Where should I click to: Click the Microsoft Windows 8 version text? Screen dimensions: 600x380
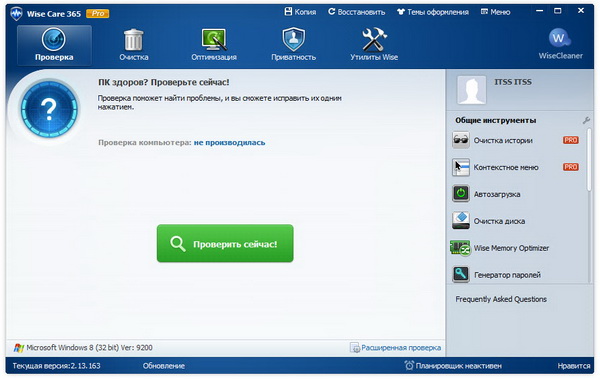(89, 347)
